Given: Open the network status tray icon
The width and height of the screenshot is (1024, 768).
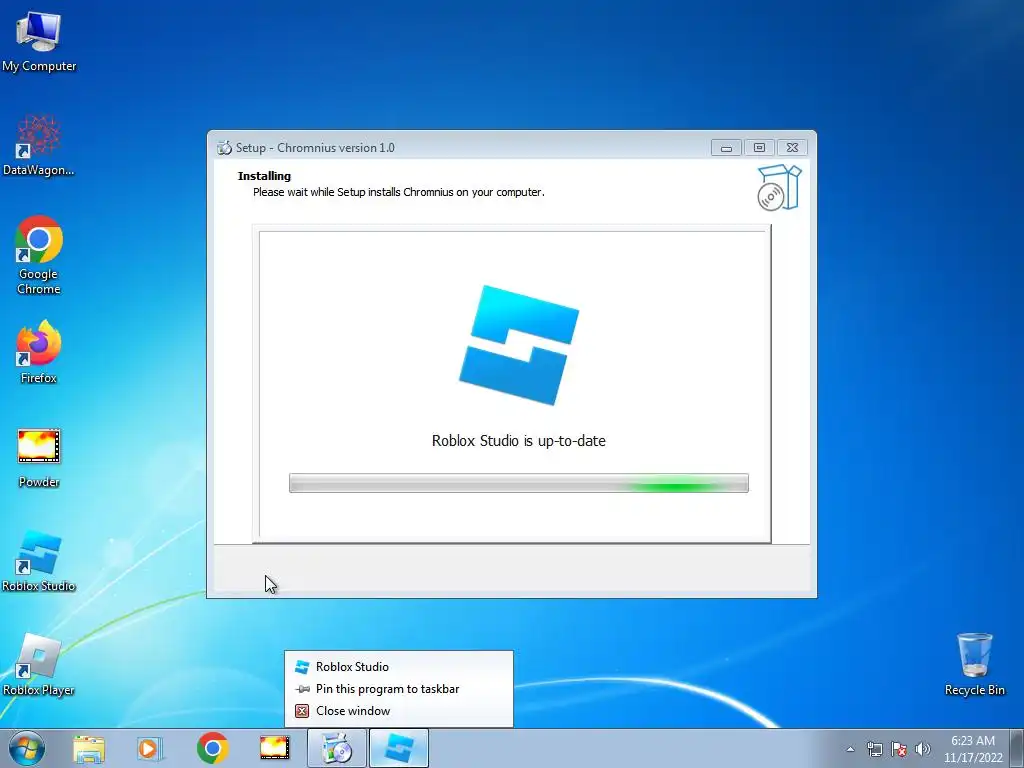Looking at the screenshot, I should [874, 749].
